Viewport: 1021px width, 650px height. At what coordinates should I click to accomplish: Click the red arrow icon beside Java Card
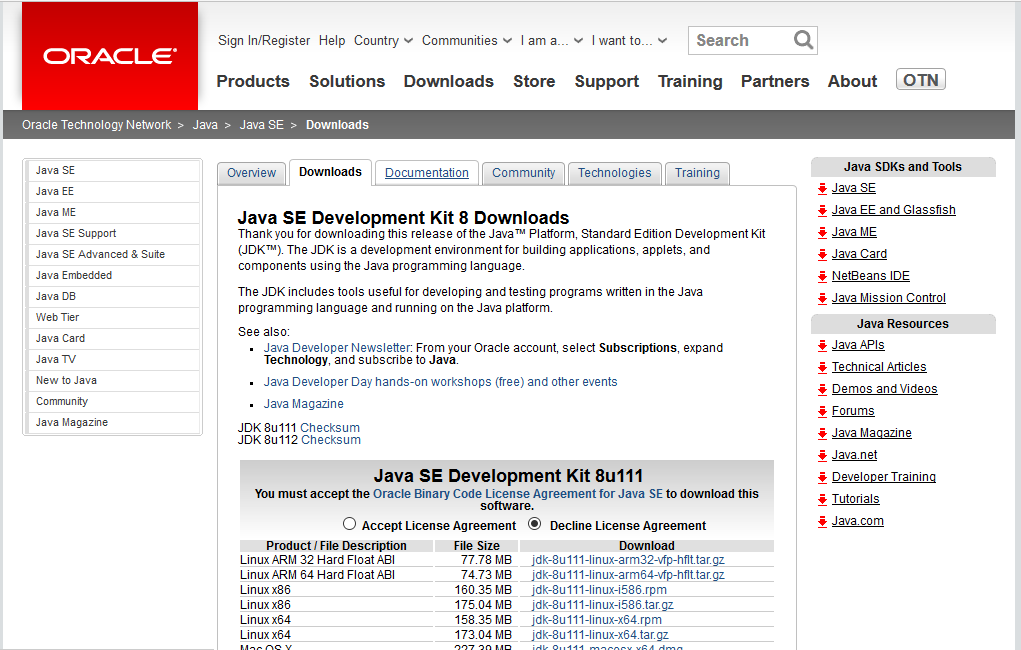822,255
